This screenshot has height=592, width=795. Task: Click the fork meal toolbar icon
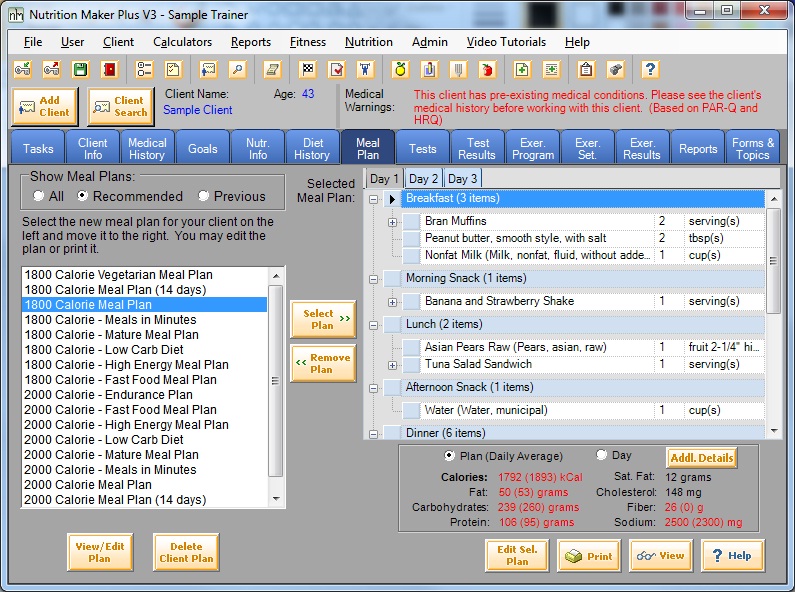458,69
